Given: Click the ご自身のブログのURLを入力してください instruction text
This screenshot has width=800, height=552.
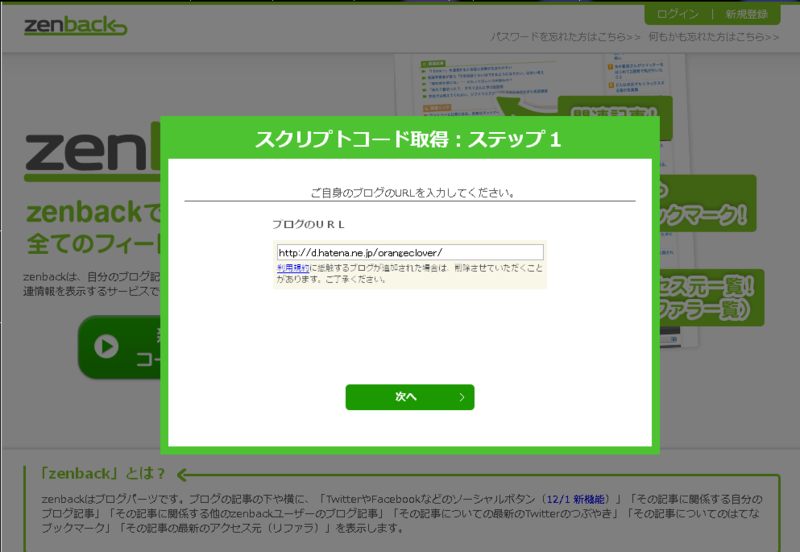Looking at the screenshot, I should tap(413, 193).
